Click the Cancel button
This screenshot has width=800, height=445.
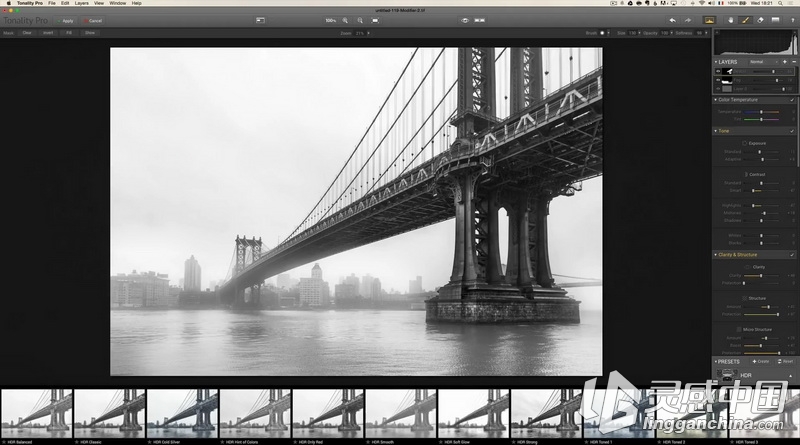pyautogui.click(x=93, y=21)
